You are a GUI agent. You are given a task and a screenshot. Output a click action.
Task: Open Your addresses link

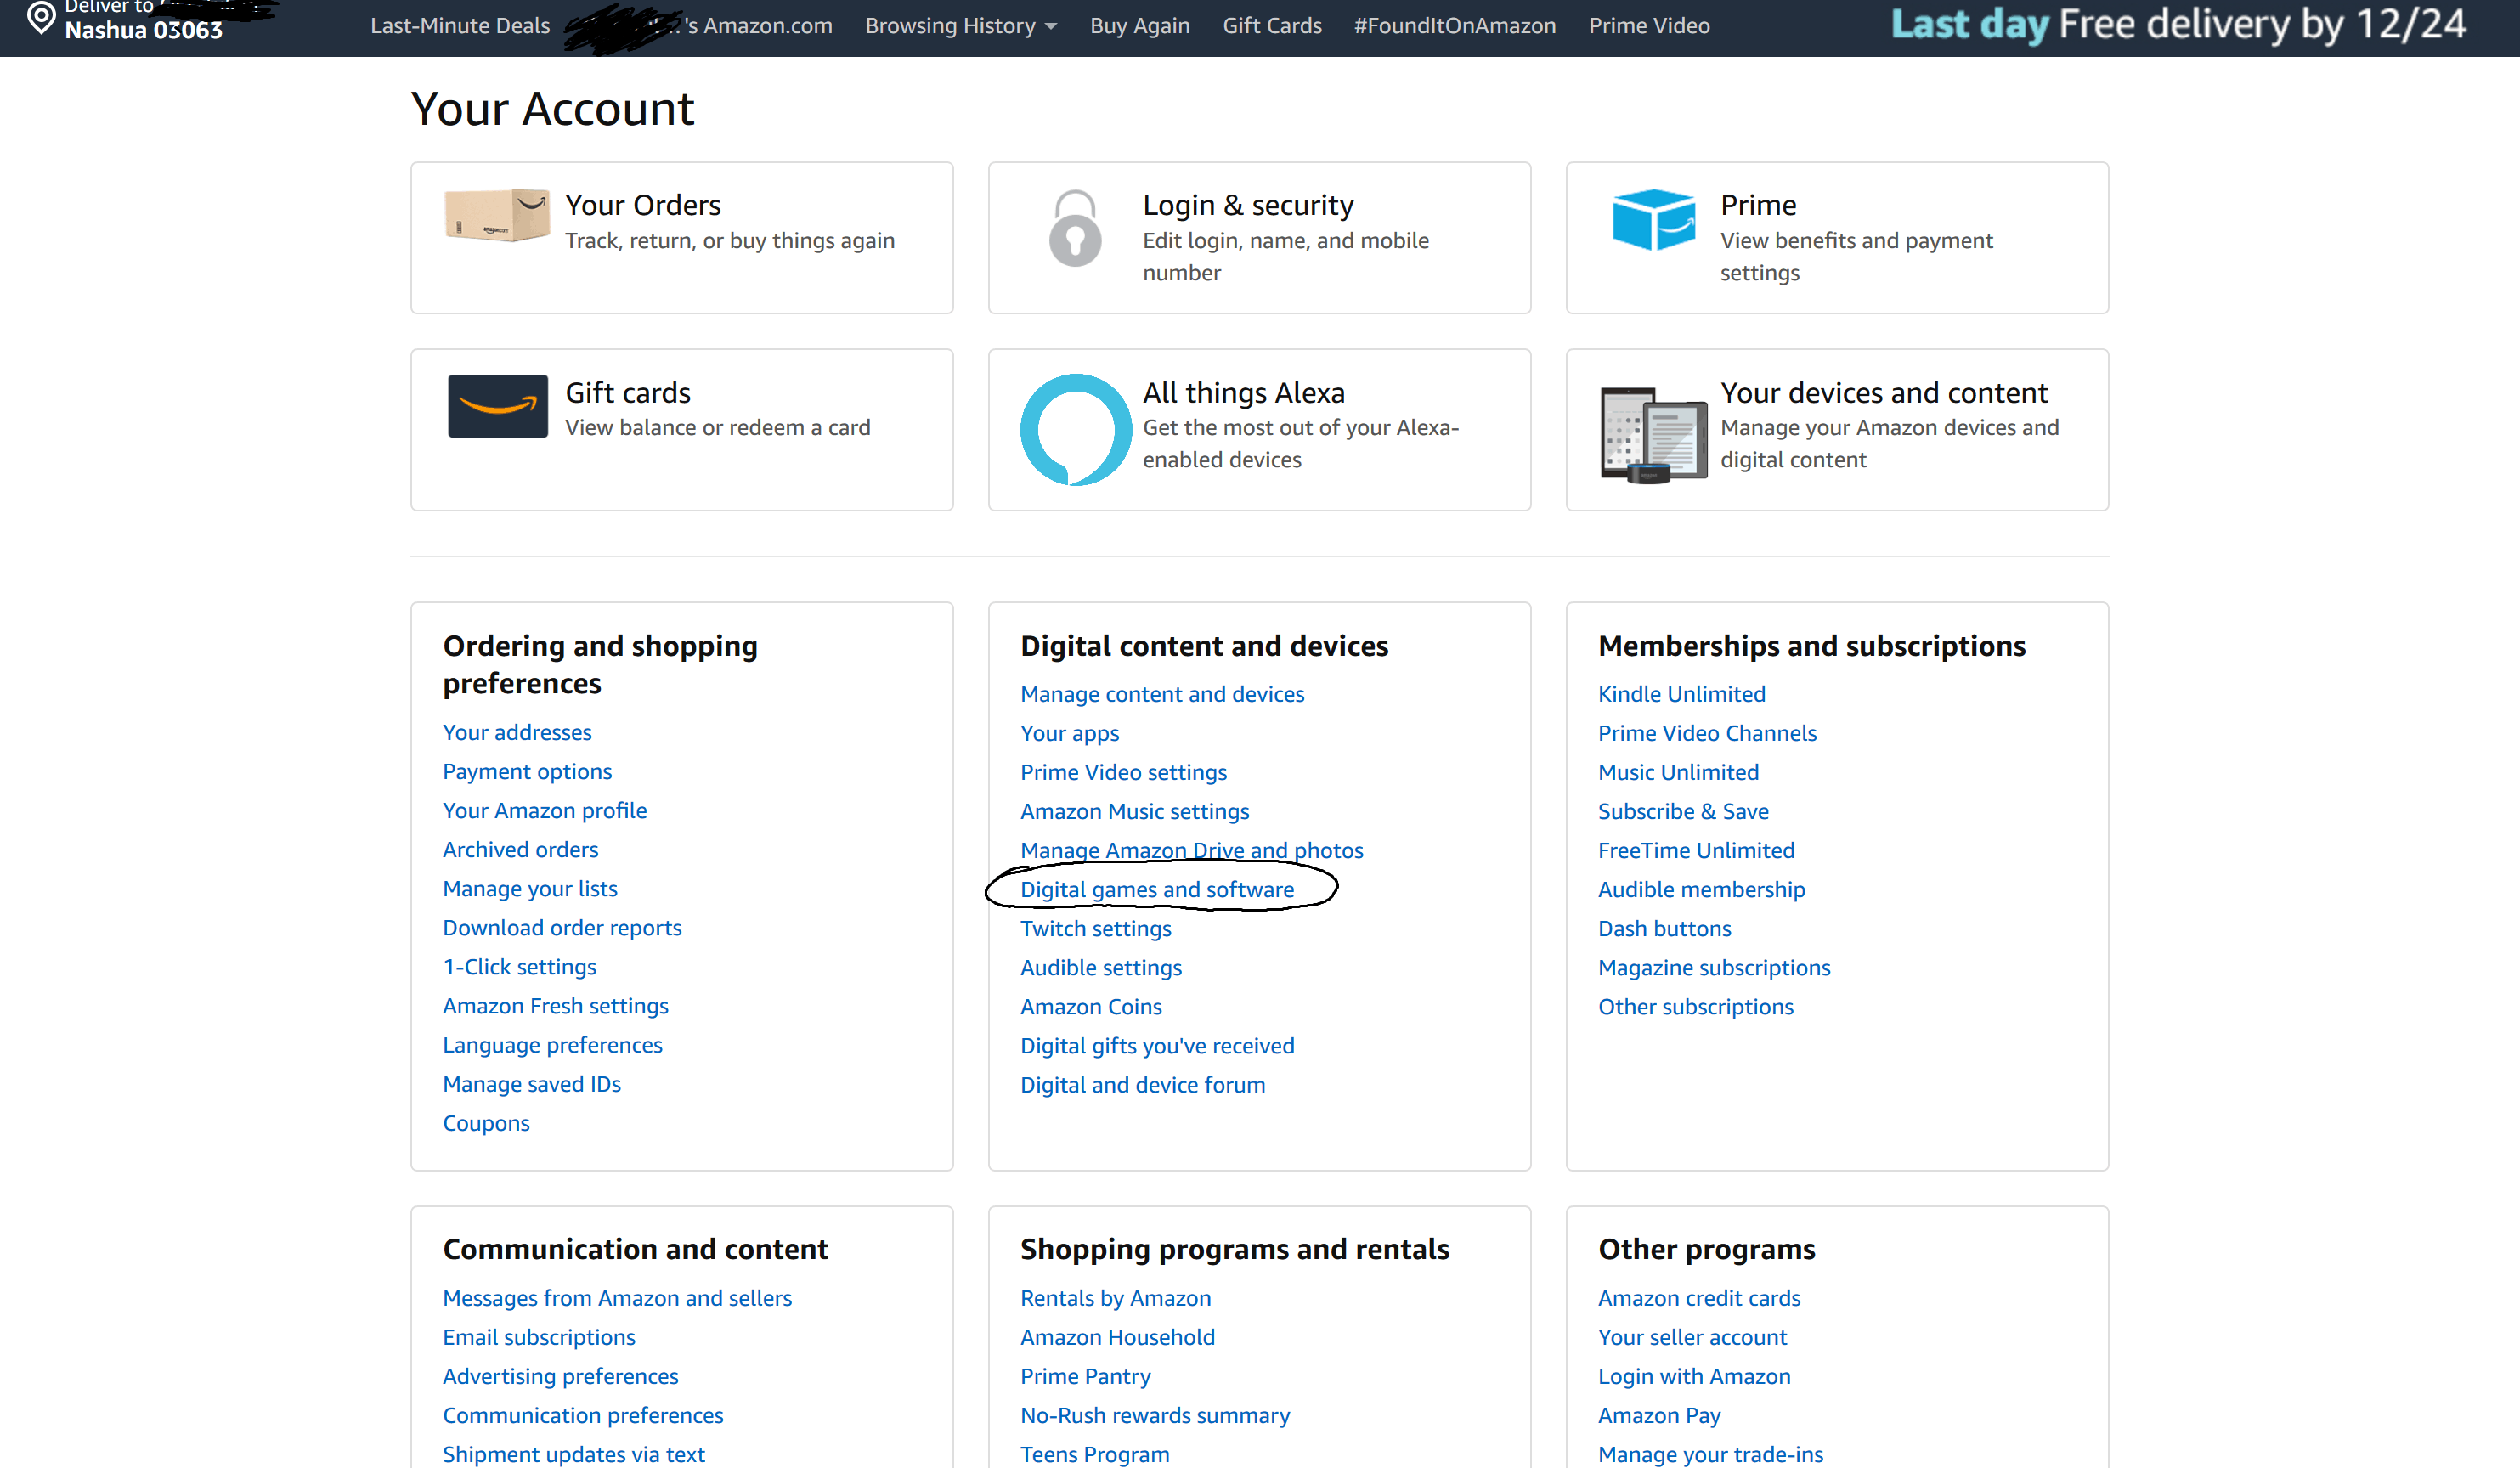click(517, 732)
